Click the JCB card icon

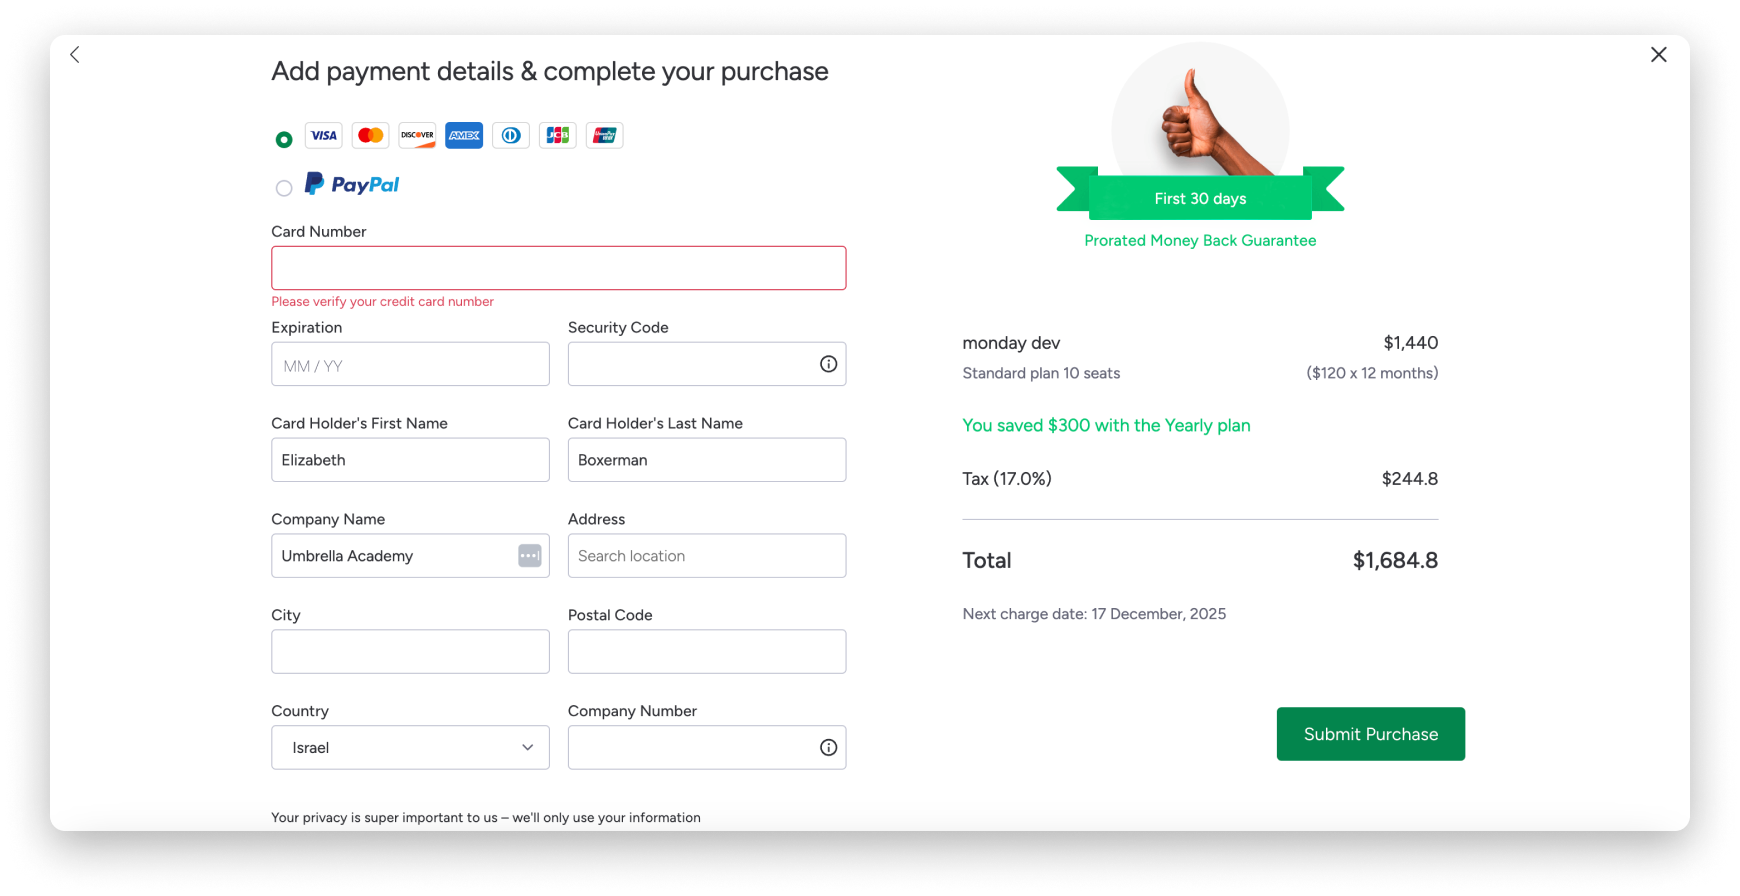point(558,136)
